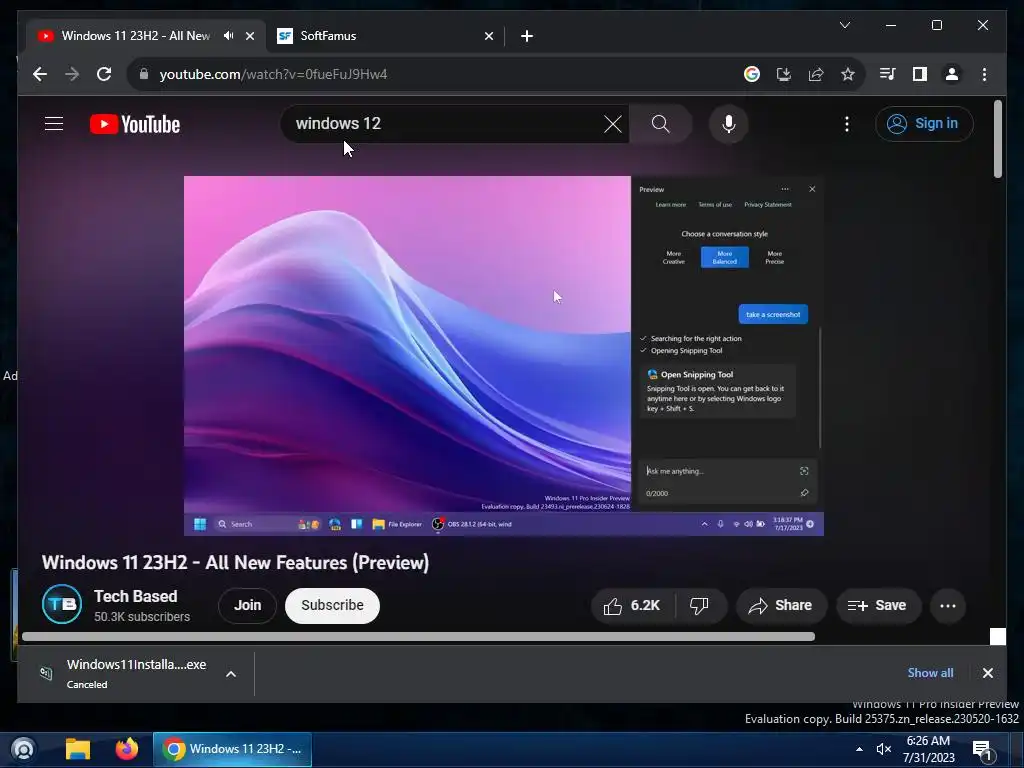Click the share page icon in address bar
This screenshot has height=768, width=1024.
pyautogui.click(x=816, y=74)
